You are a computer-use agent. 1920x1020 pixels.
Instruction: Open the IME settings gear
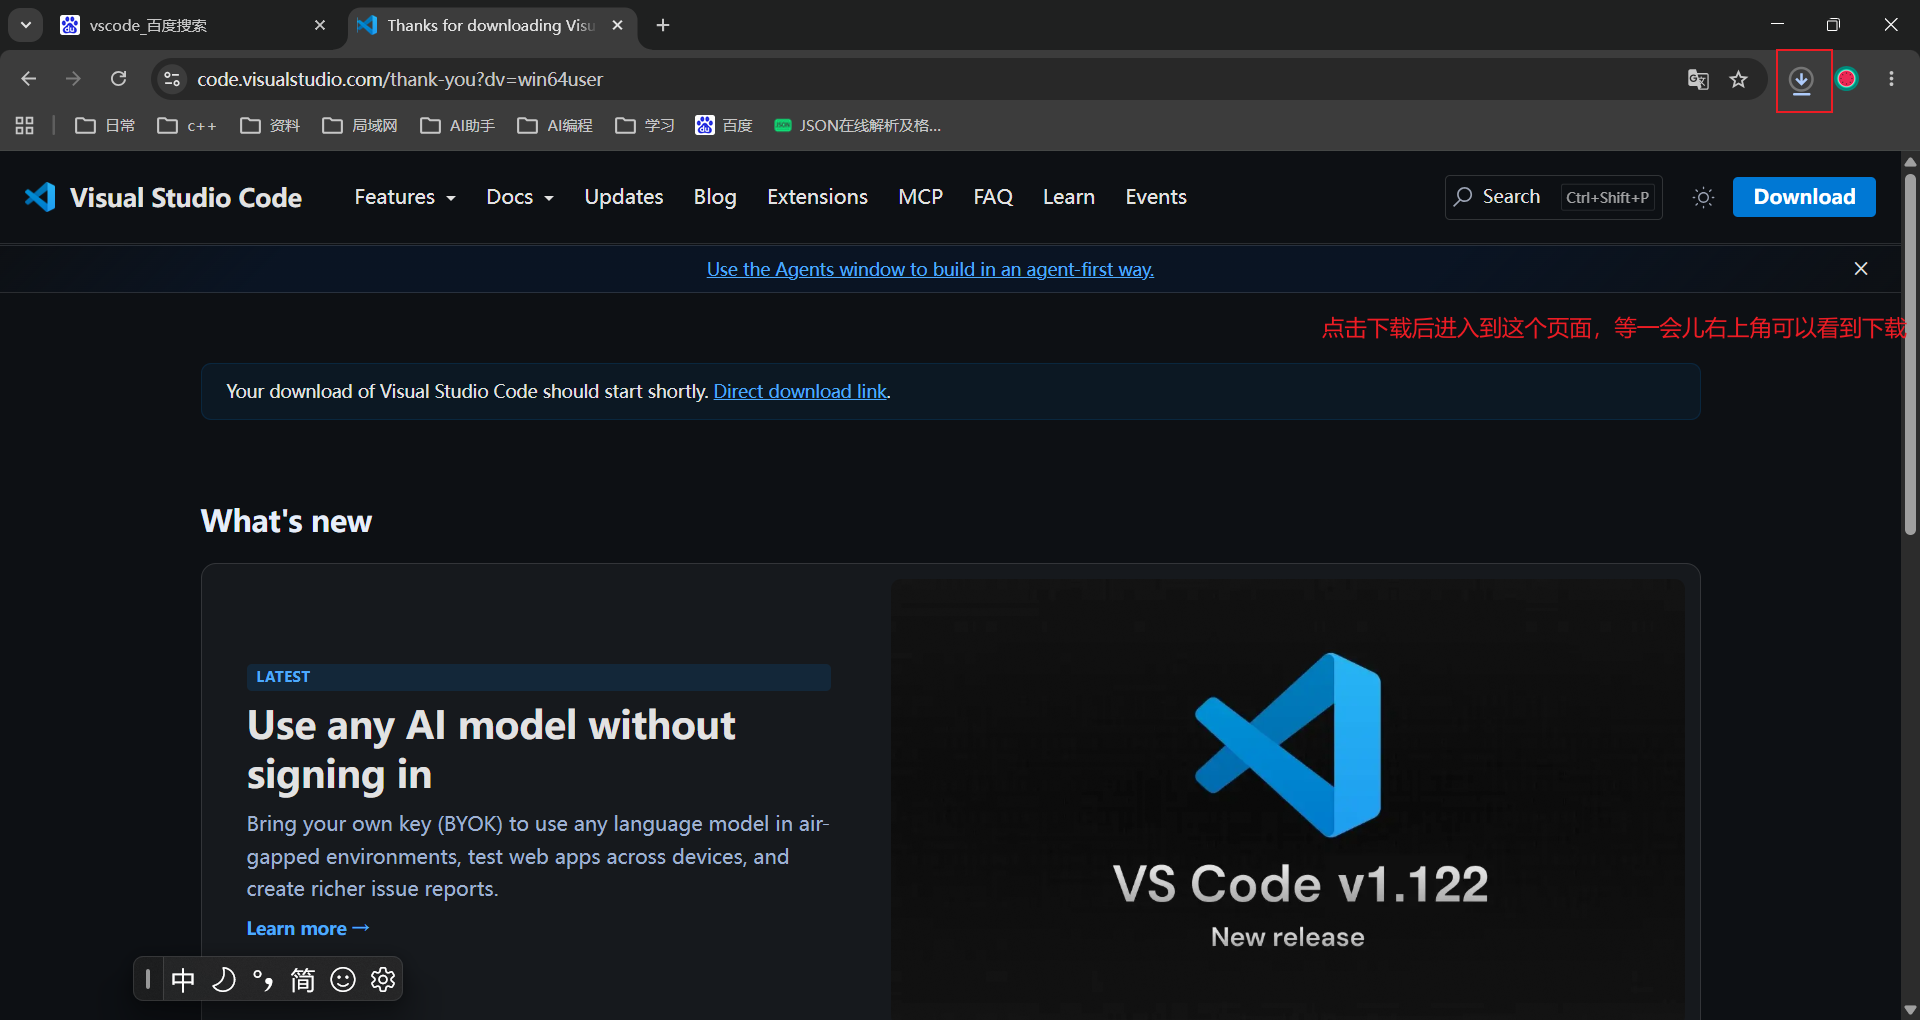(x=383, y=979)
